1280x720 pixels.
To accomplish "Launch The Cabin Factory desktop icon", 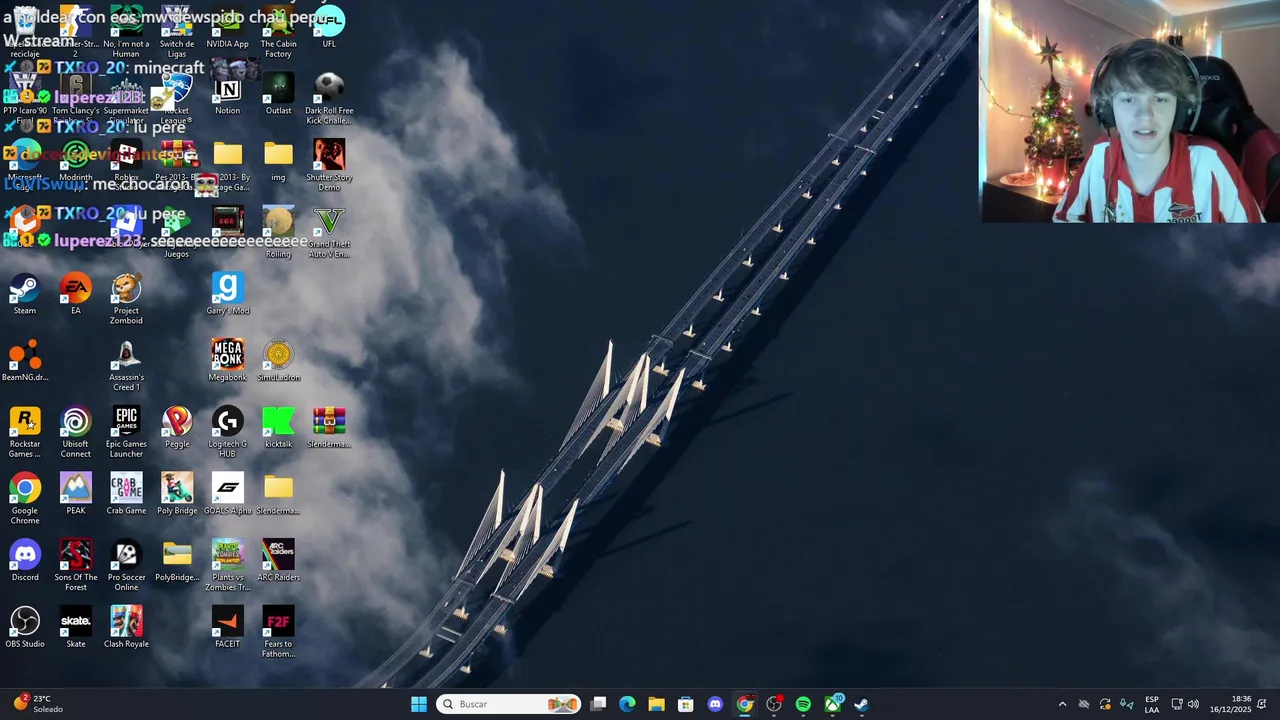I will pos(278,33).
